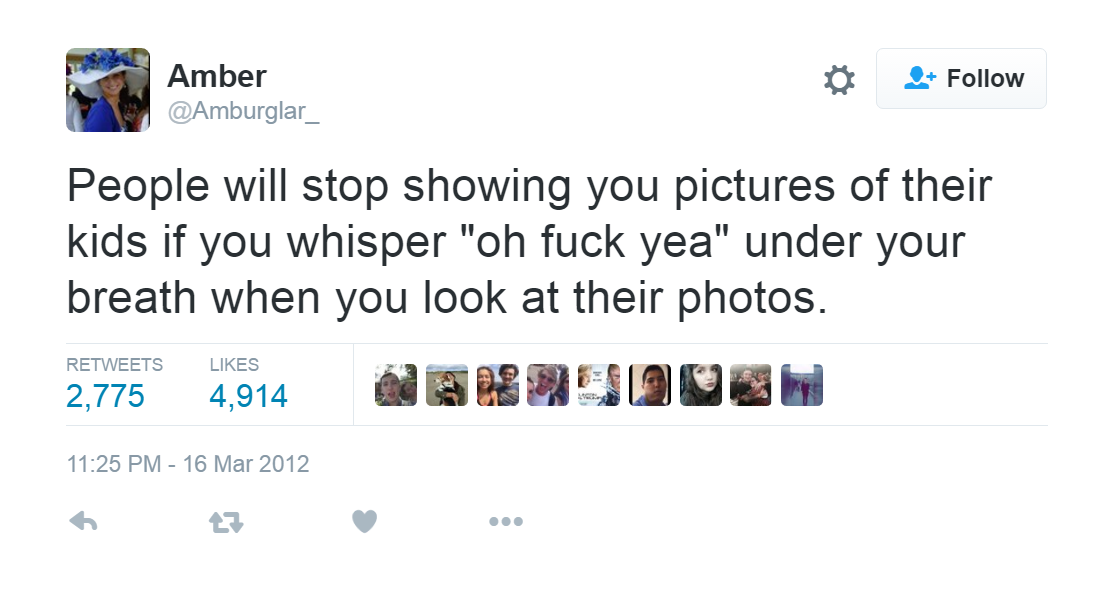
Task: Follow Amber with the Follow button
Action: click(x=961, y=79)
